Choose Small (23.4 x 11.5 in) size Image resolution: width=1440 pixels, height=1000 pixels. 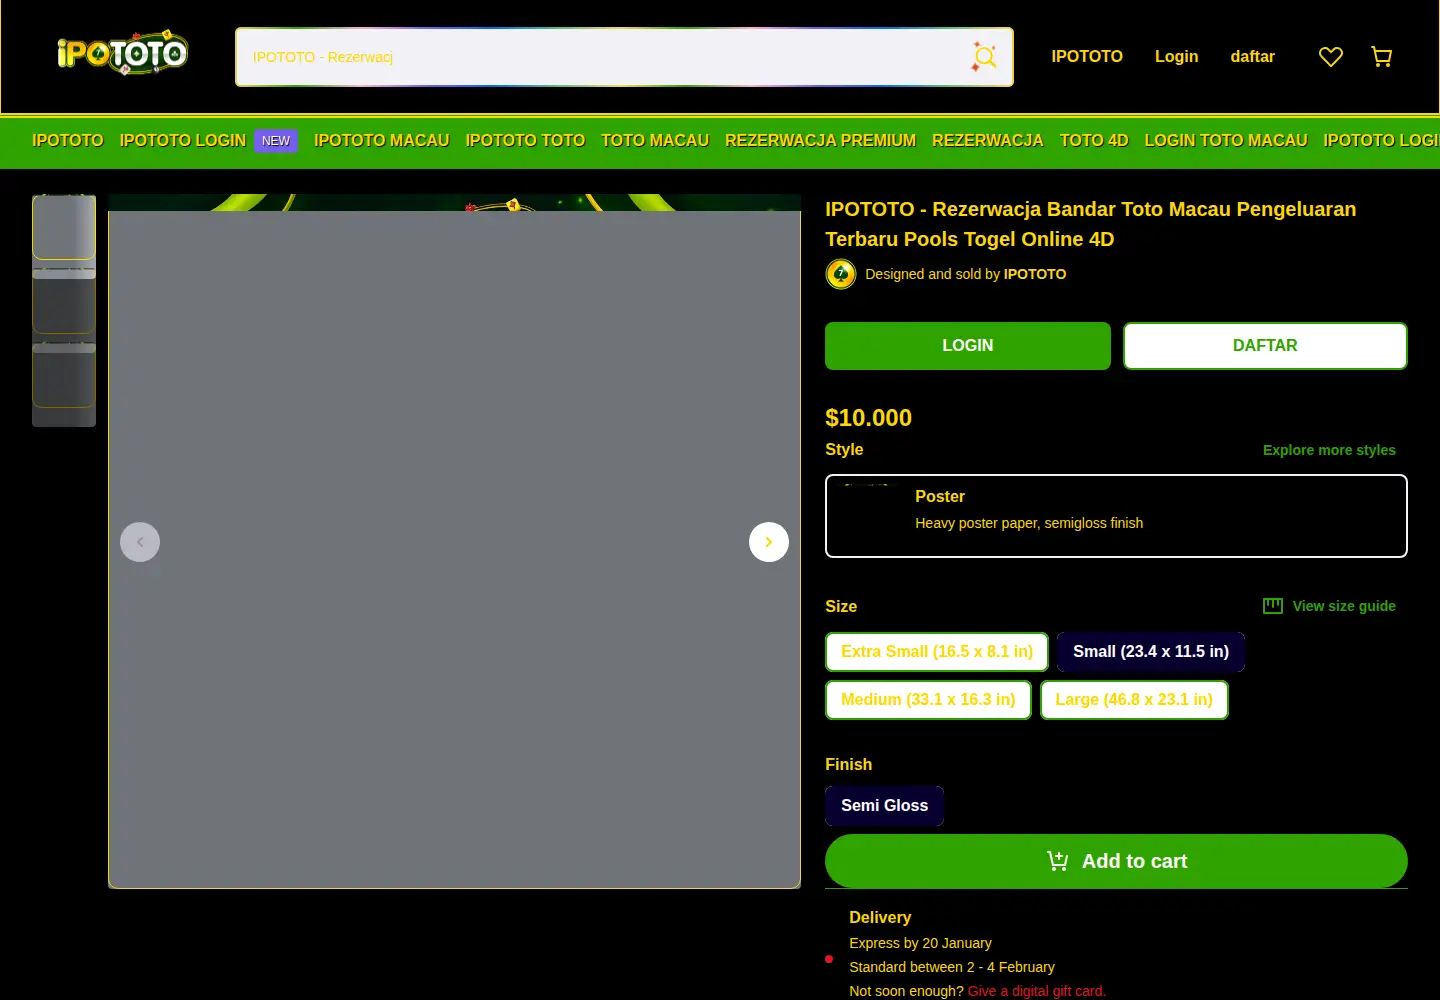tap(1151, 652)
